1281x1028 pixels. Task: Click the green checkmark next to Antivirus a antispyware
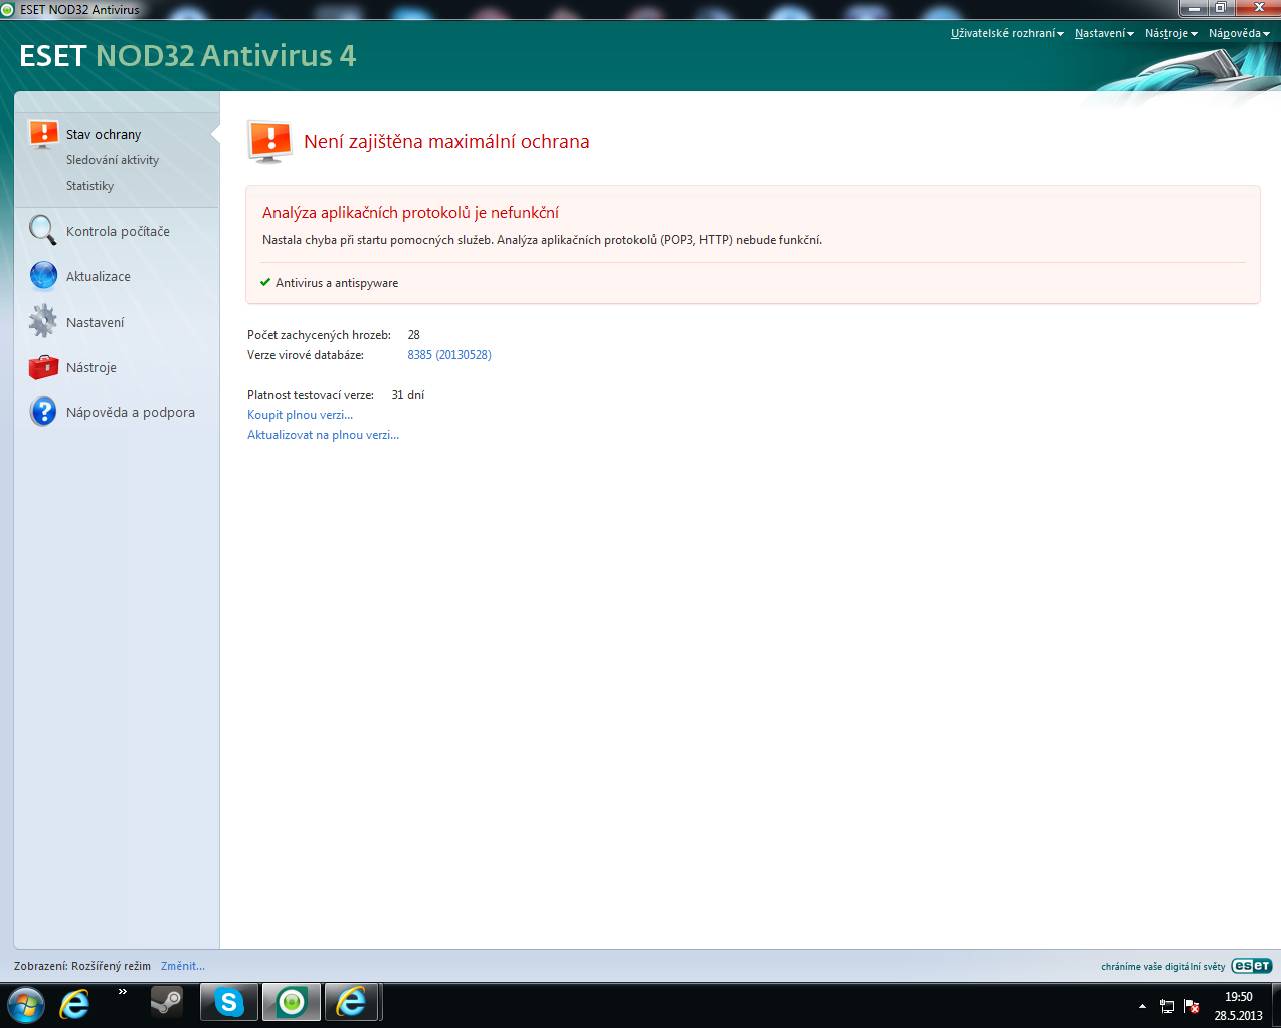265,282
